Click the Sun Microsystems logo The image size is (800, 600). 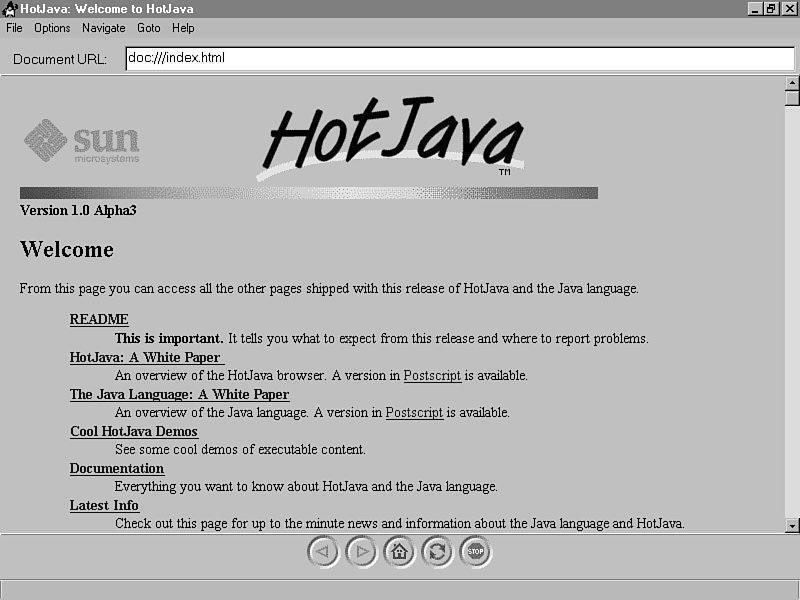[x=82, y=141]
